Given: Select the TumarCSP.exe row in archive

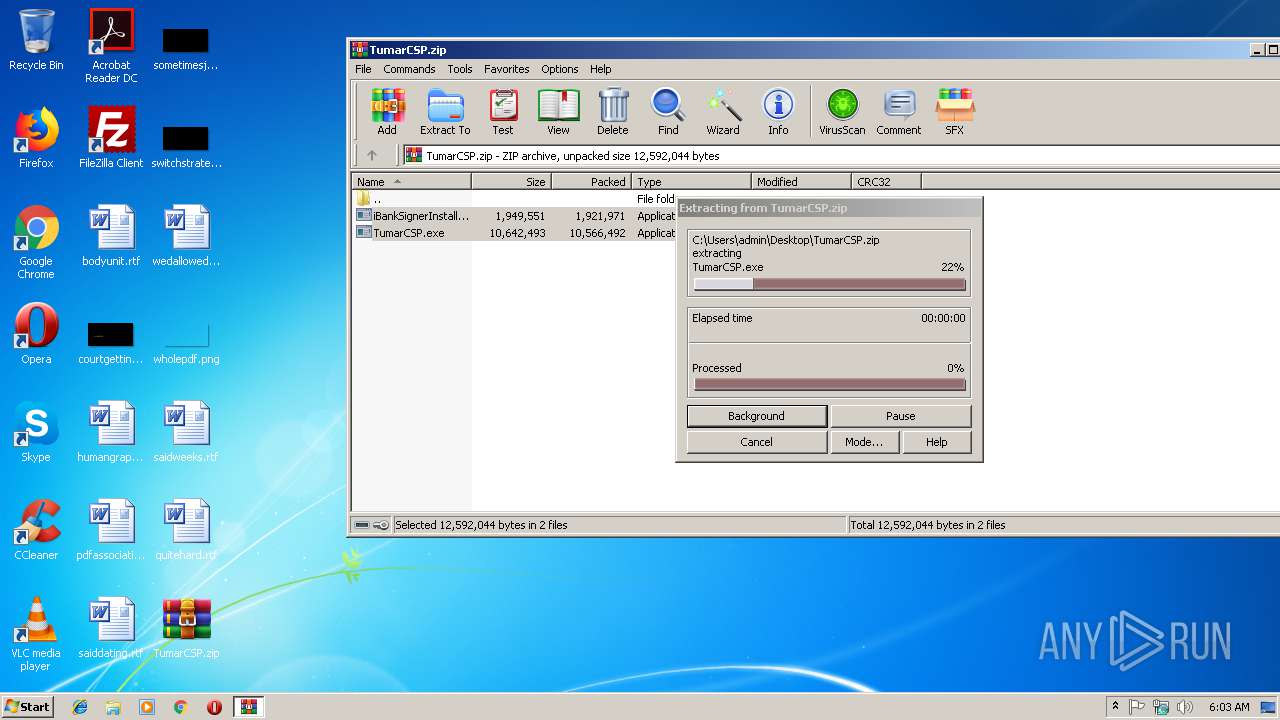Looking at the screenshot, I should coord(515,233).
